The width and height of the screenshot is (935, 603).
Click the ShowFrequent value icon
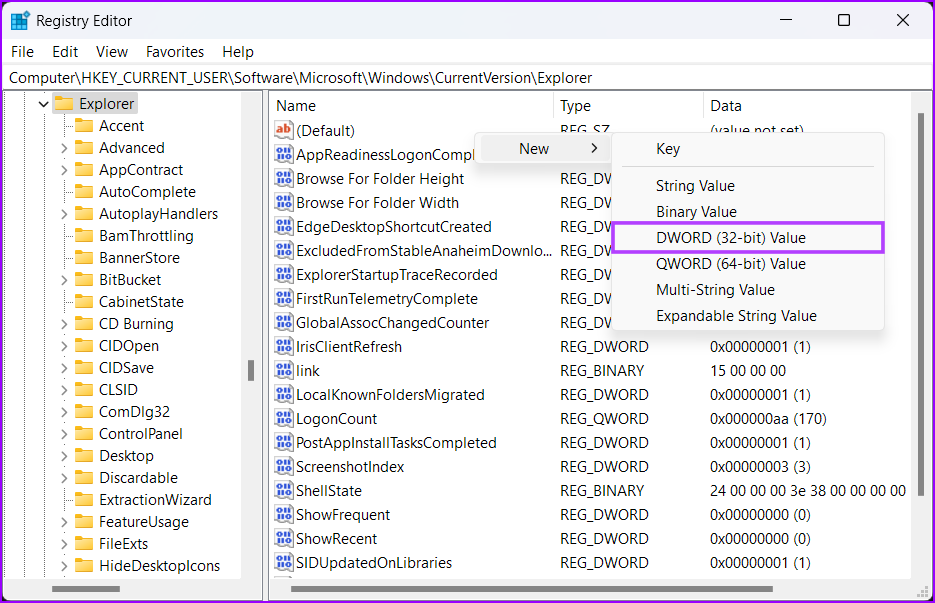283,515
